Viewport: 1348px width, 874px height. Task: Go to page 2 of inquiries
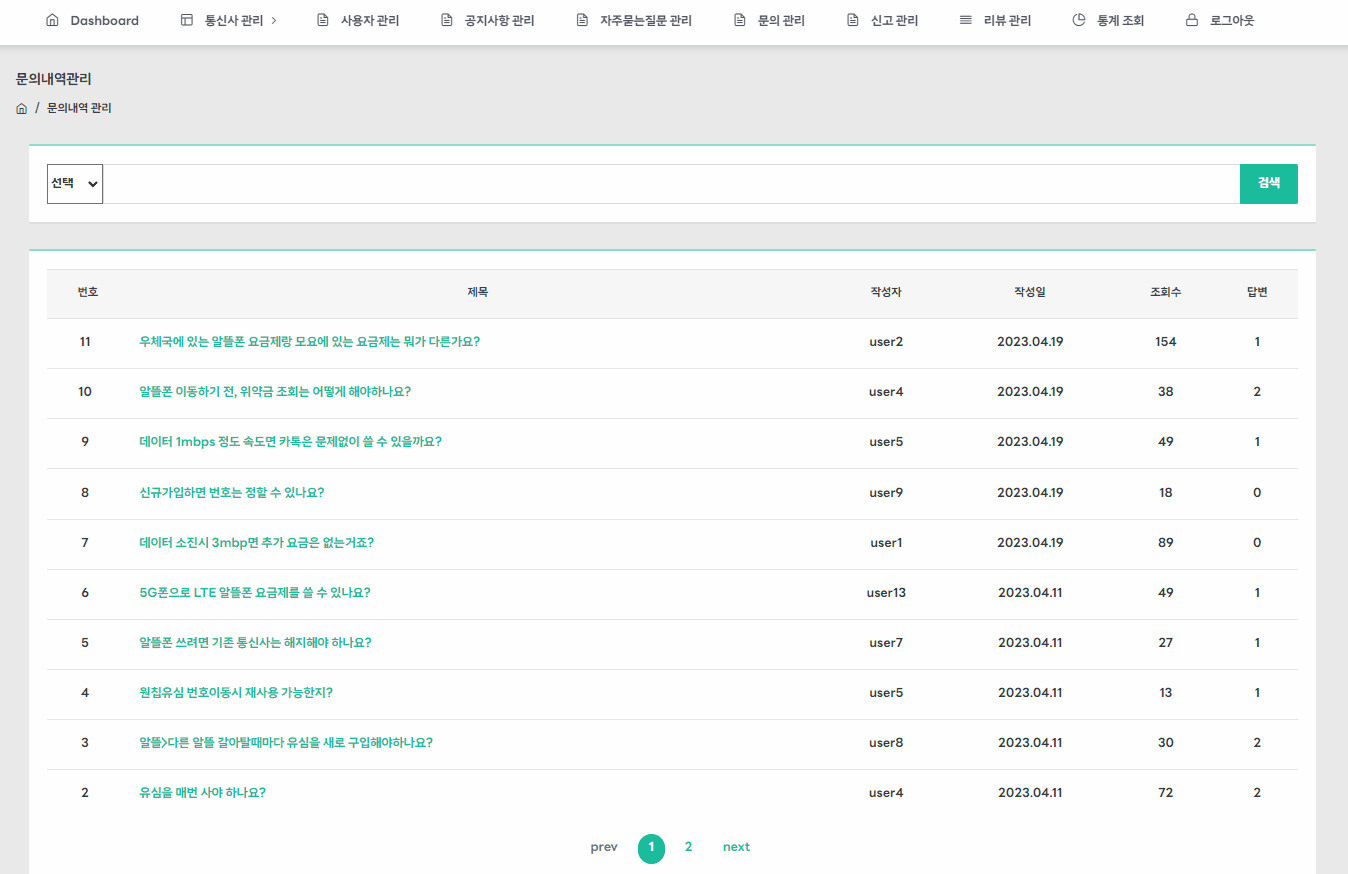click(688, 846)
